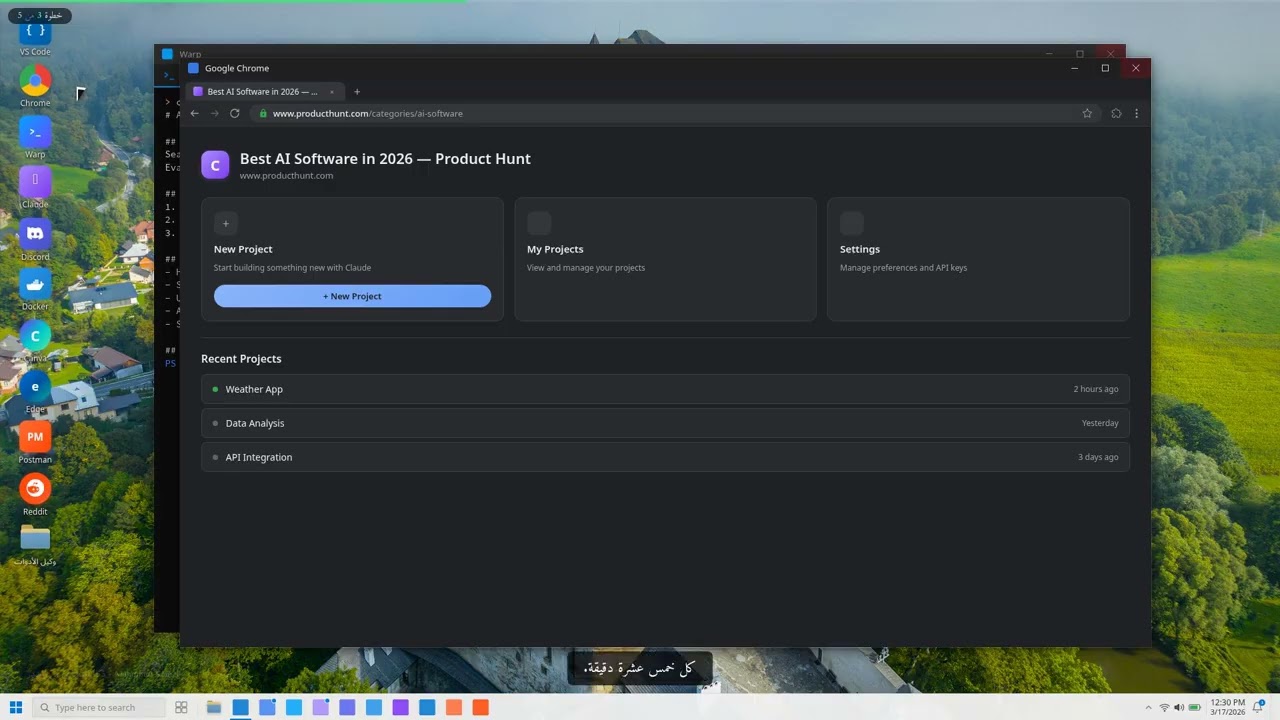Open Chrome's three-dot menu
This screenshot has height=720, width=1280.
click(1136, 113)
